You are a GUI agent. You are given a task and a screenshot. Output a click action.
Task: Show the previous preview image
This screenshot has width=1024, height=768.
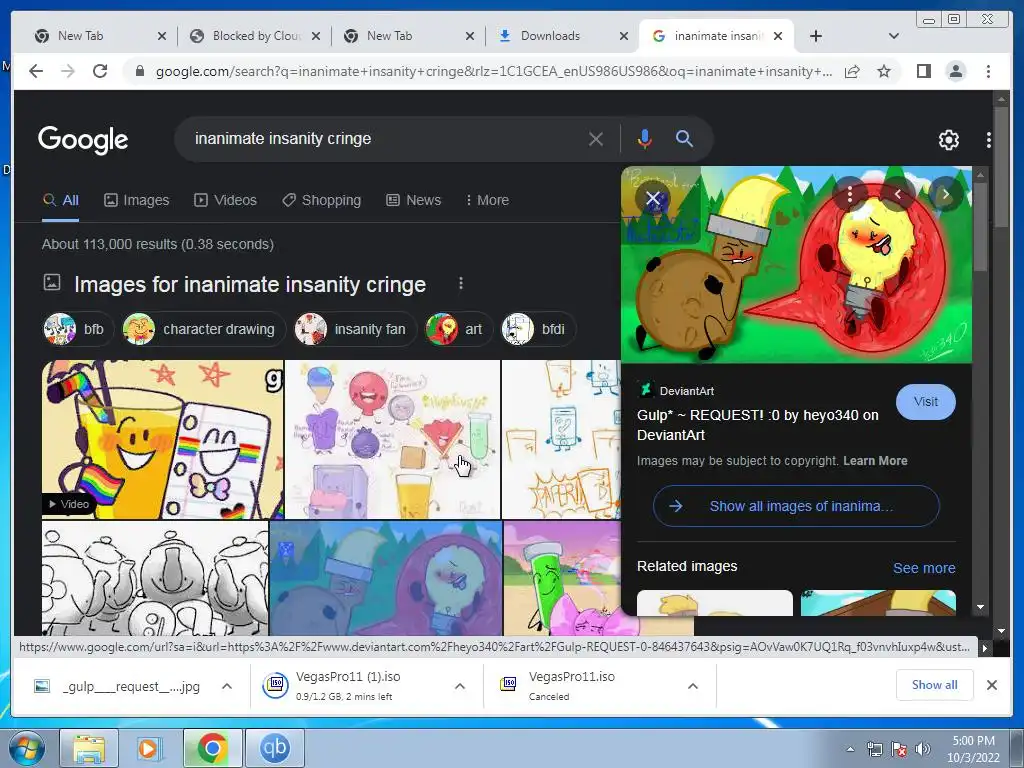(898, 194)
